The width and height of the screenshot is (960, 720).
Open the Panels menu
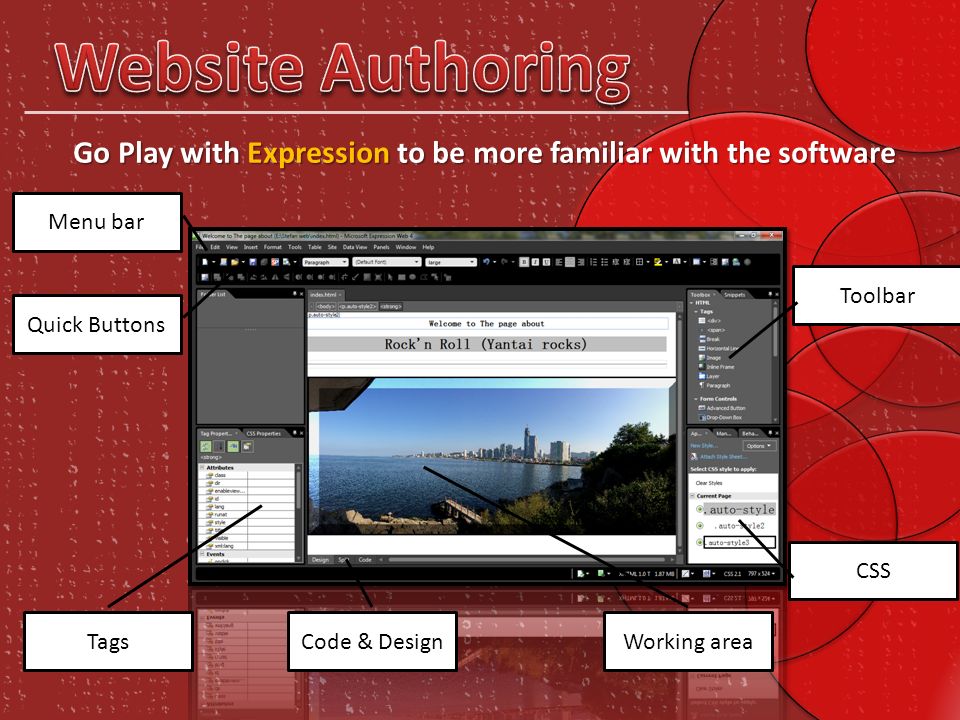coord(381,247)
